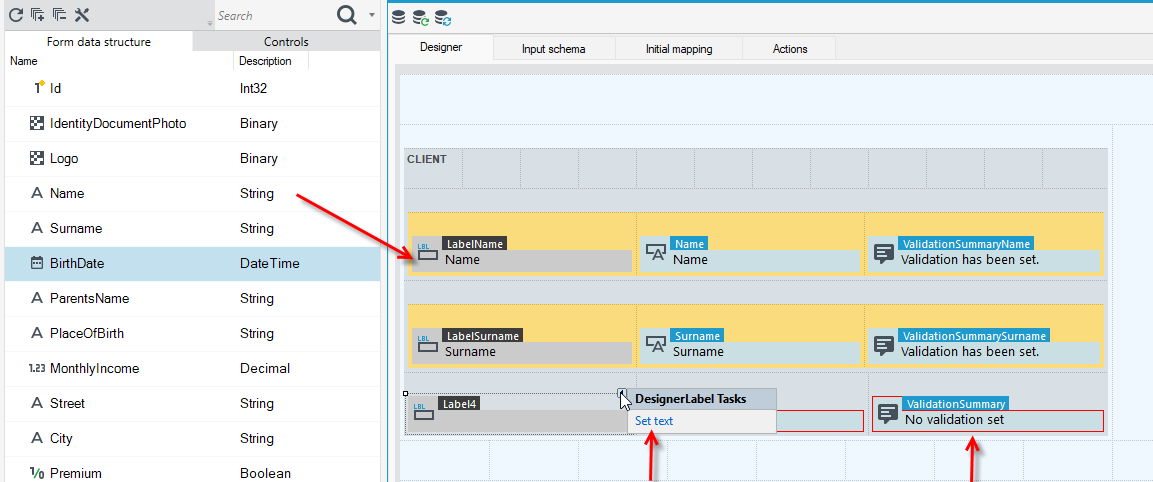Click the expand all icon
The image size is (1153, 482).
pos(38,15)
